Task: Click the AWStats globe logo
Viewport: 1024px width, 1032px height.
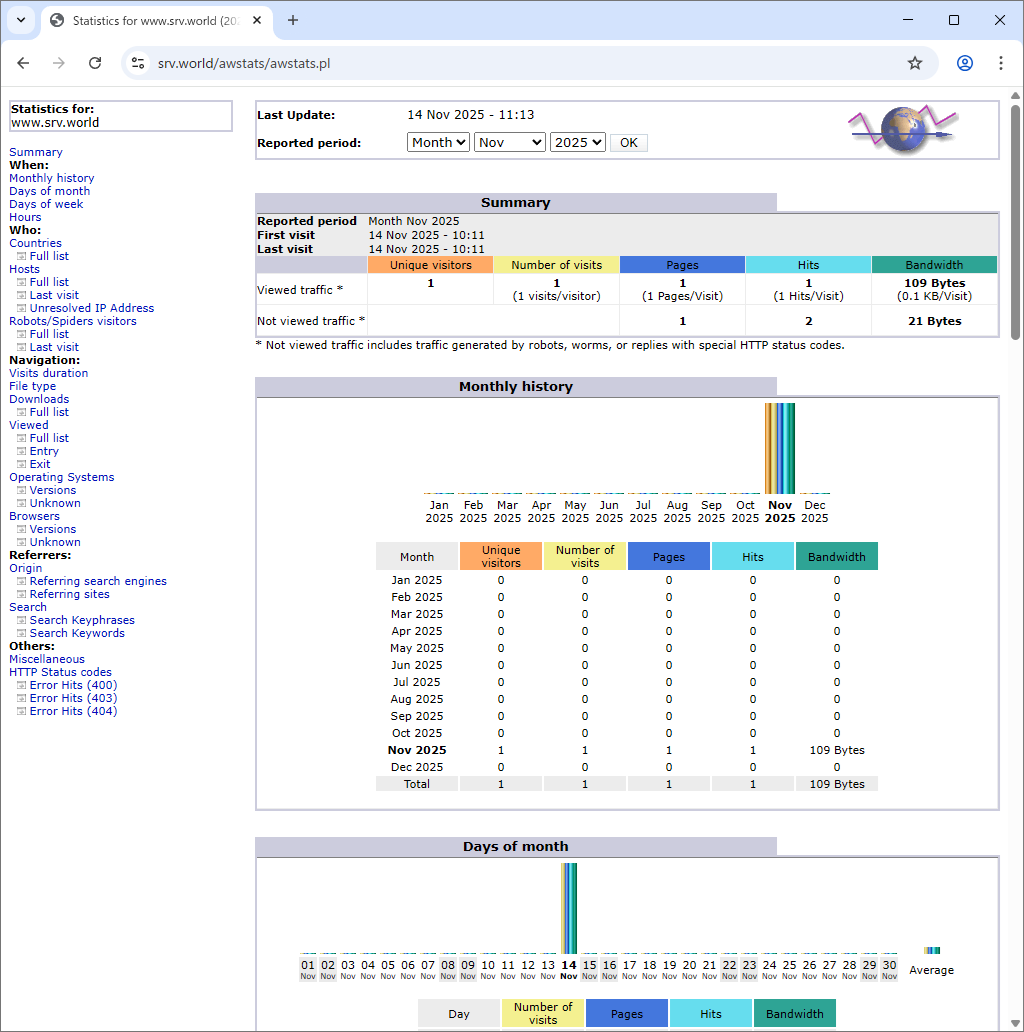Action: pyautogui.click(x=903, y=130)
